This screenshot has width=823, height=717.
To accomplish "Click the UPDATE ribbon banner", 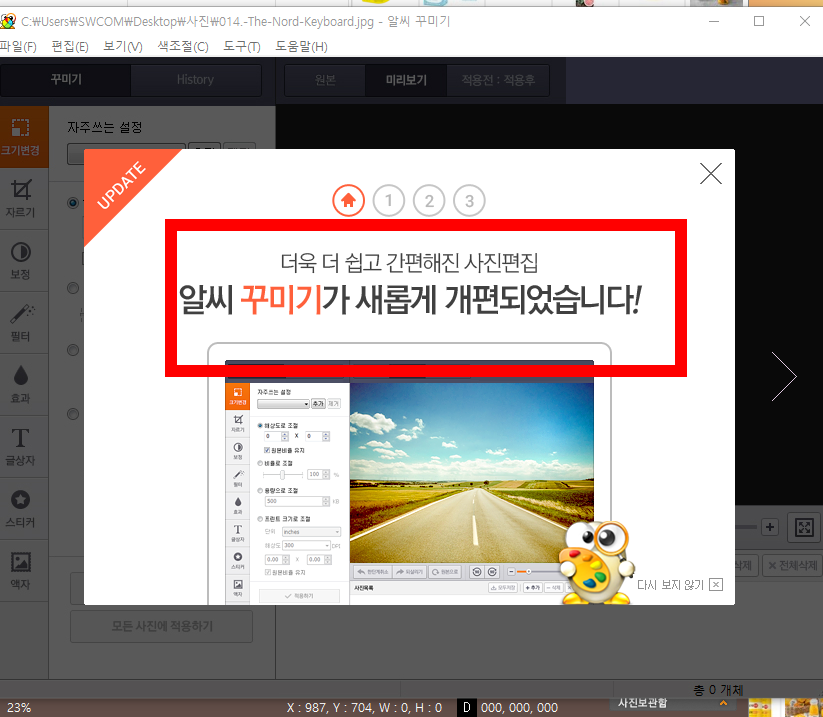I will (x=121, y=185).
